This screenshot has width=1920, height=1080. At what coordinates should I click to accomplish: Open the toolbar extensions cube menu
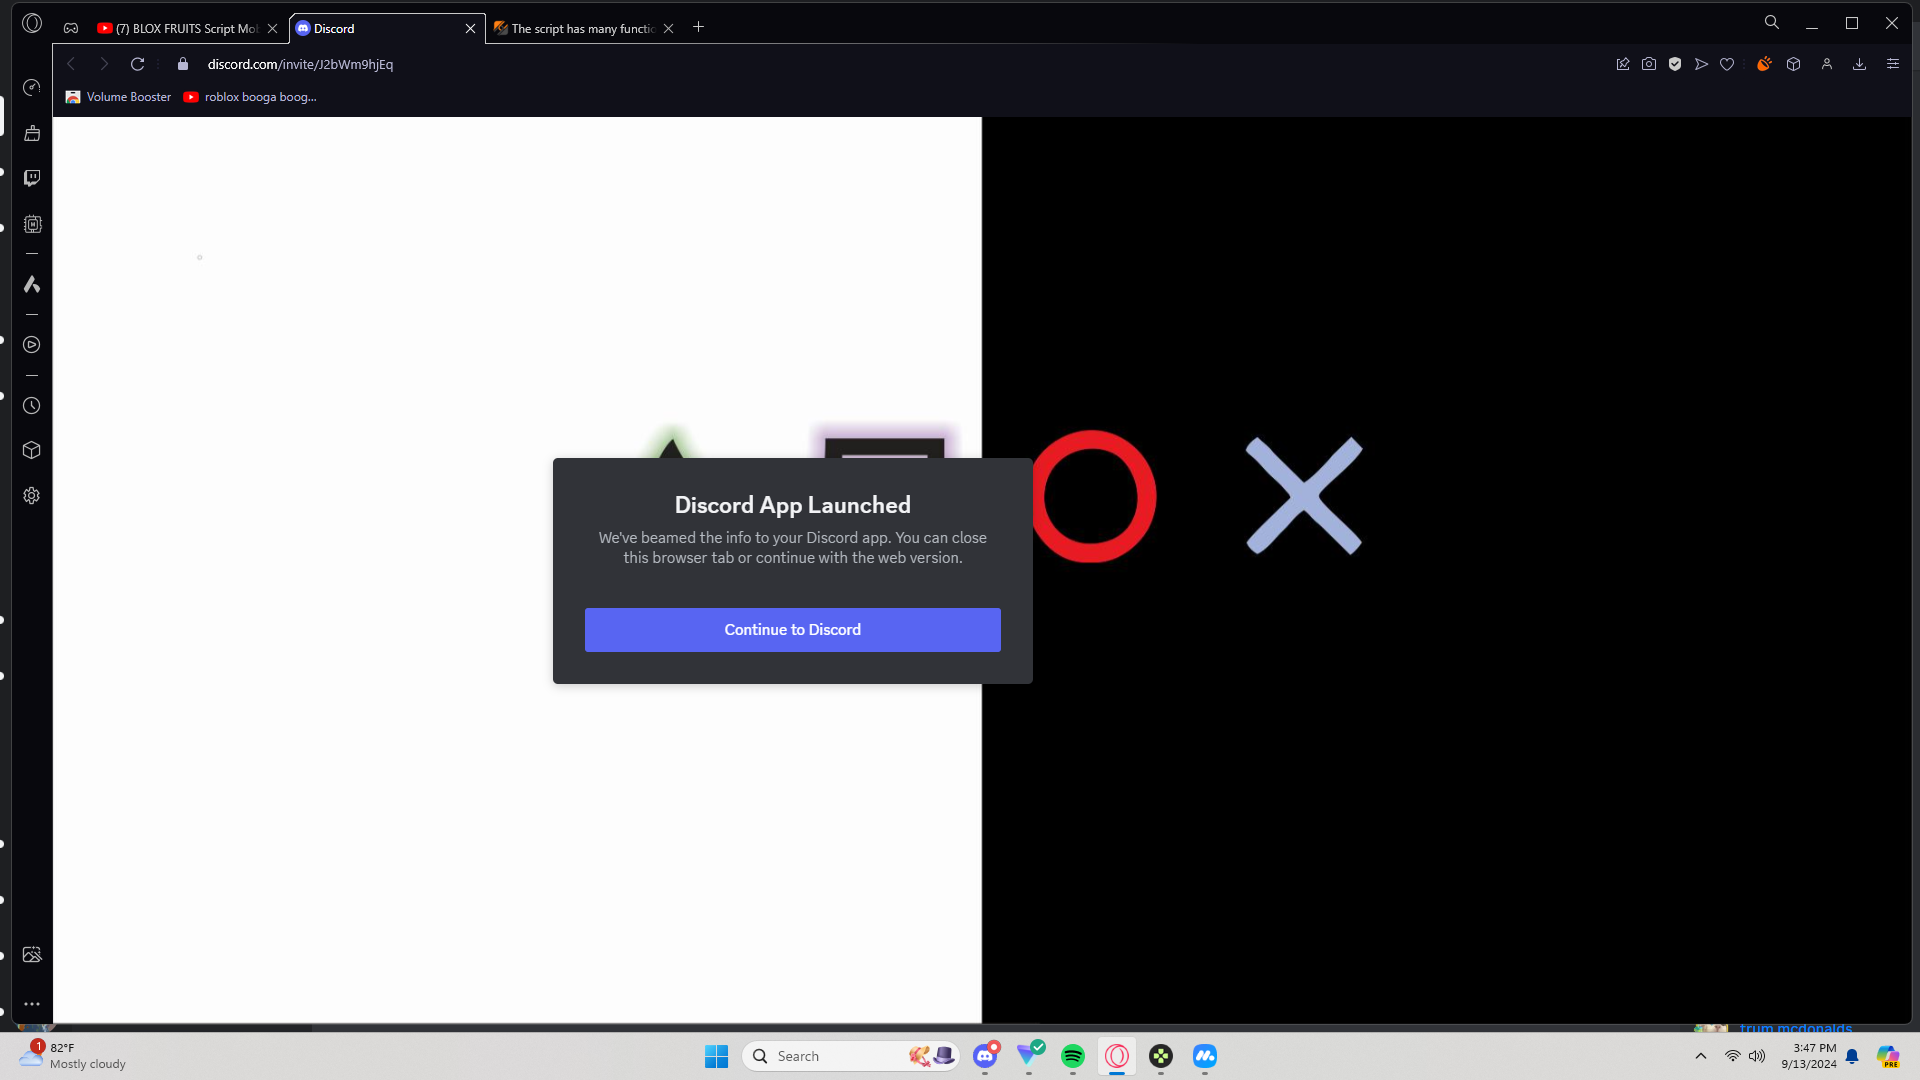(x=1794, y=64)
